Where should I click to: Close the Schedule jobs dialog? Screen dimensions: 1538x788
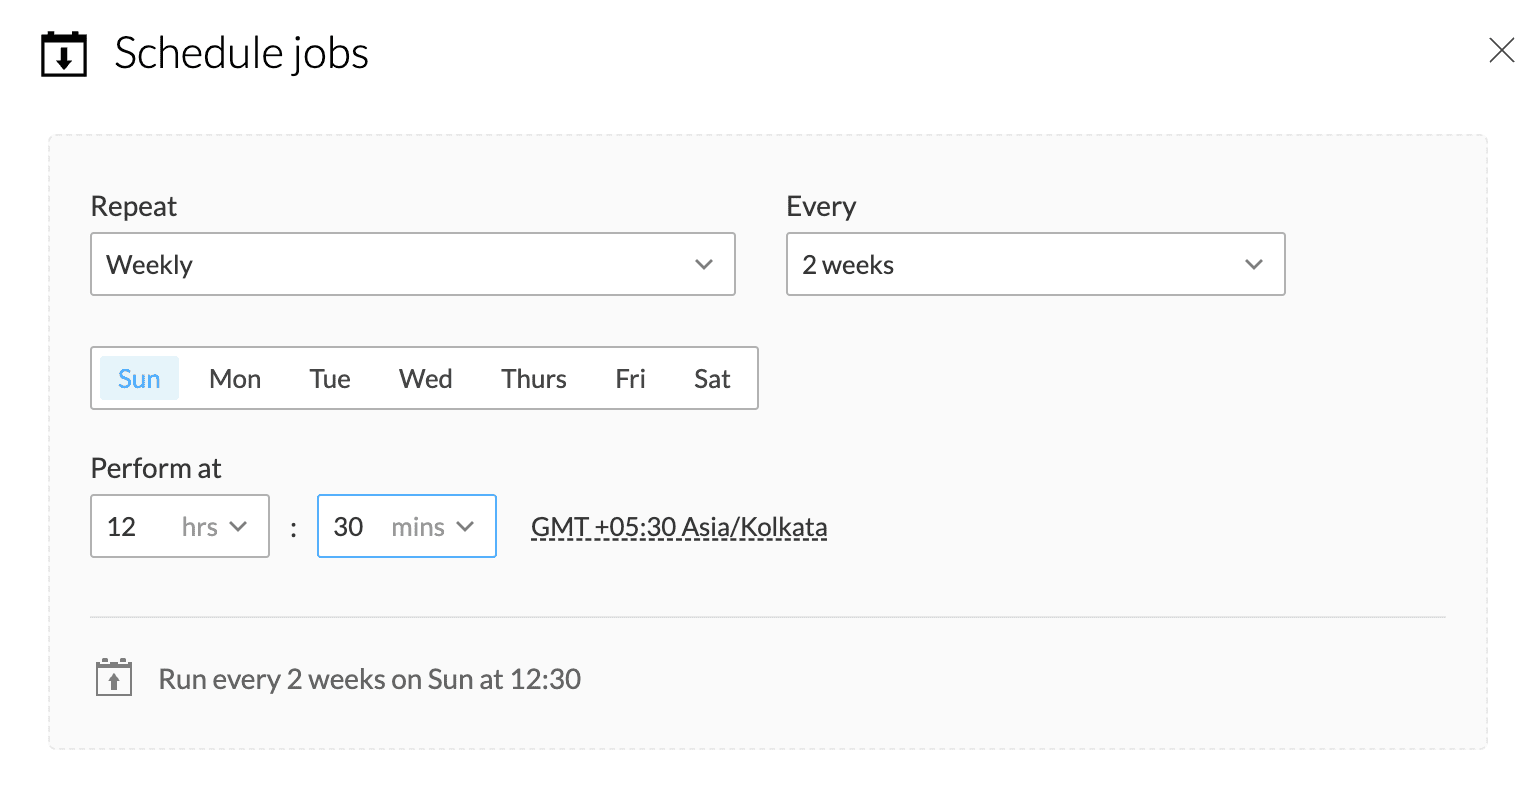pos(1501,50)
